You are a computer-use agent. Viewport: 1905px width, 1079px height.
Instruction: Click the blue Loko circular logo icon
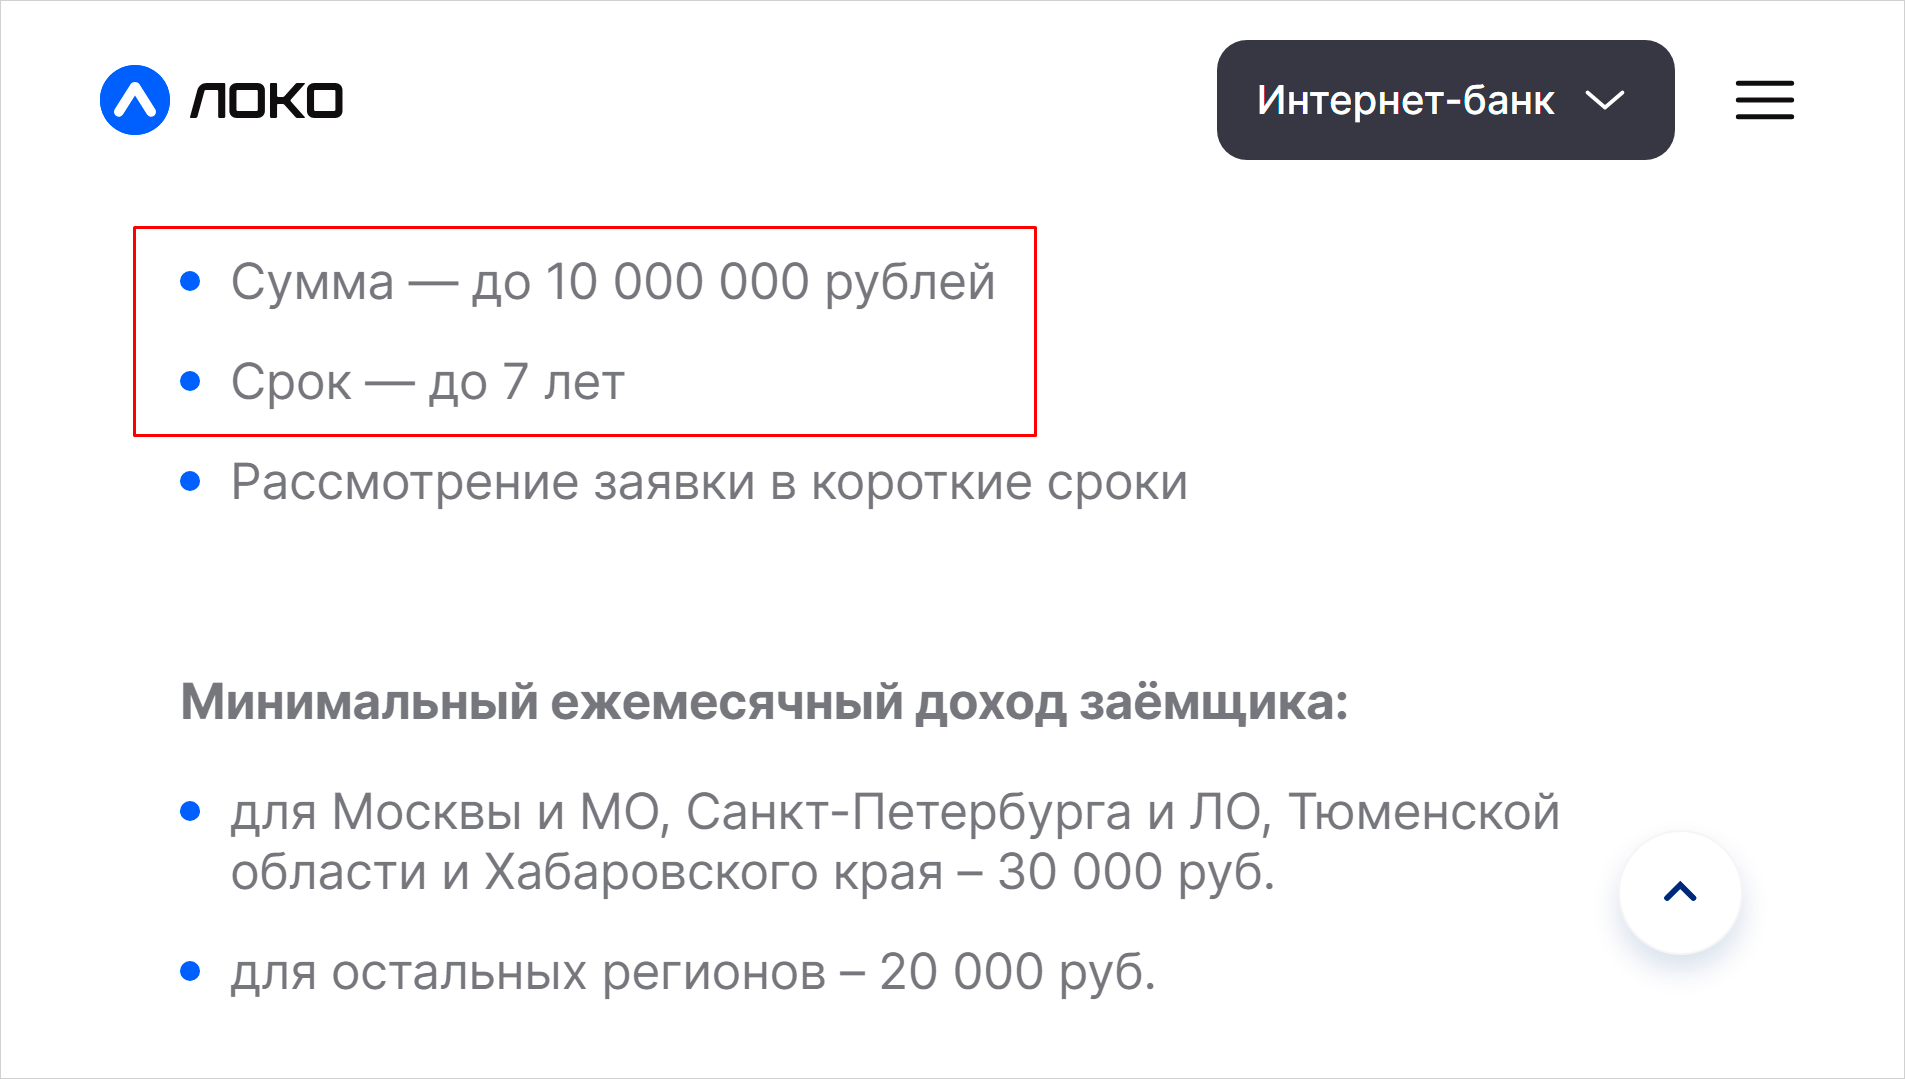[x=135, y=100]
